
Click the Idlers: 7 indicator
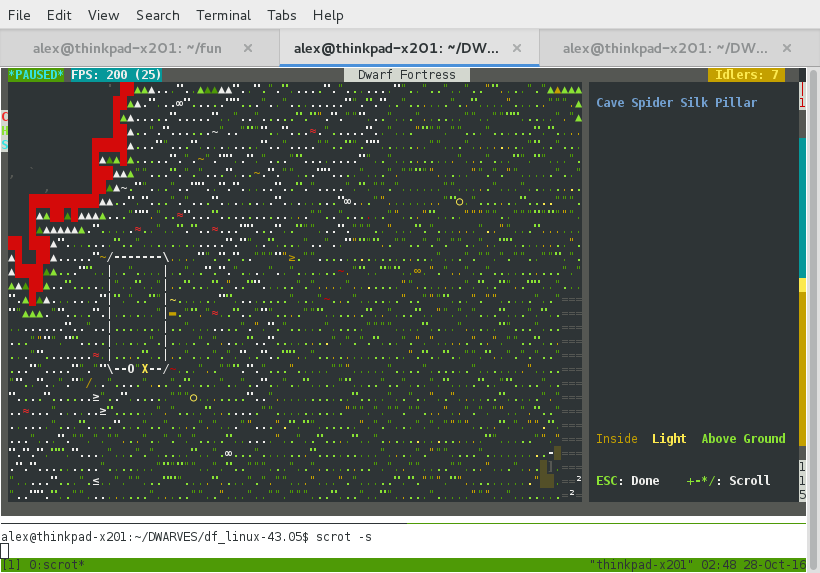click(746, 75)
